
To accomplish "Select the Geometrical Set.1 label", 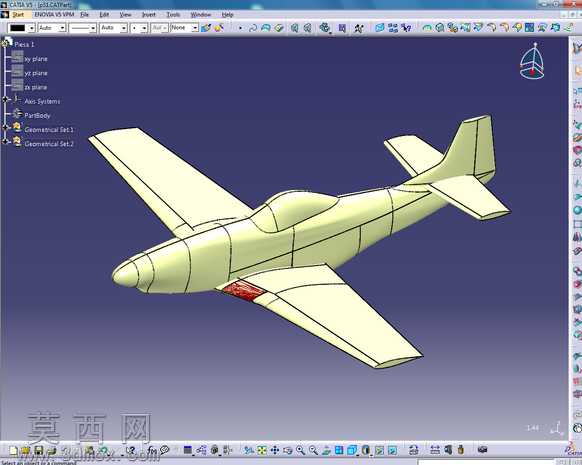I will [x=49, y=130].
